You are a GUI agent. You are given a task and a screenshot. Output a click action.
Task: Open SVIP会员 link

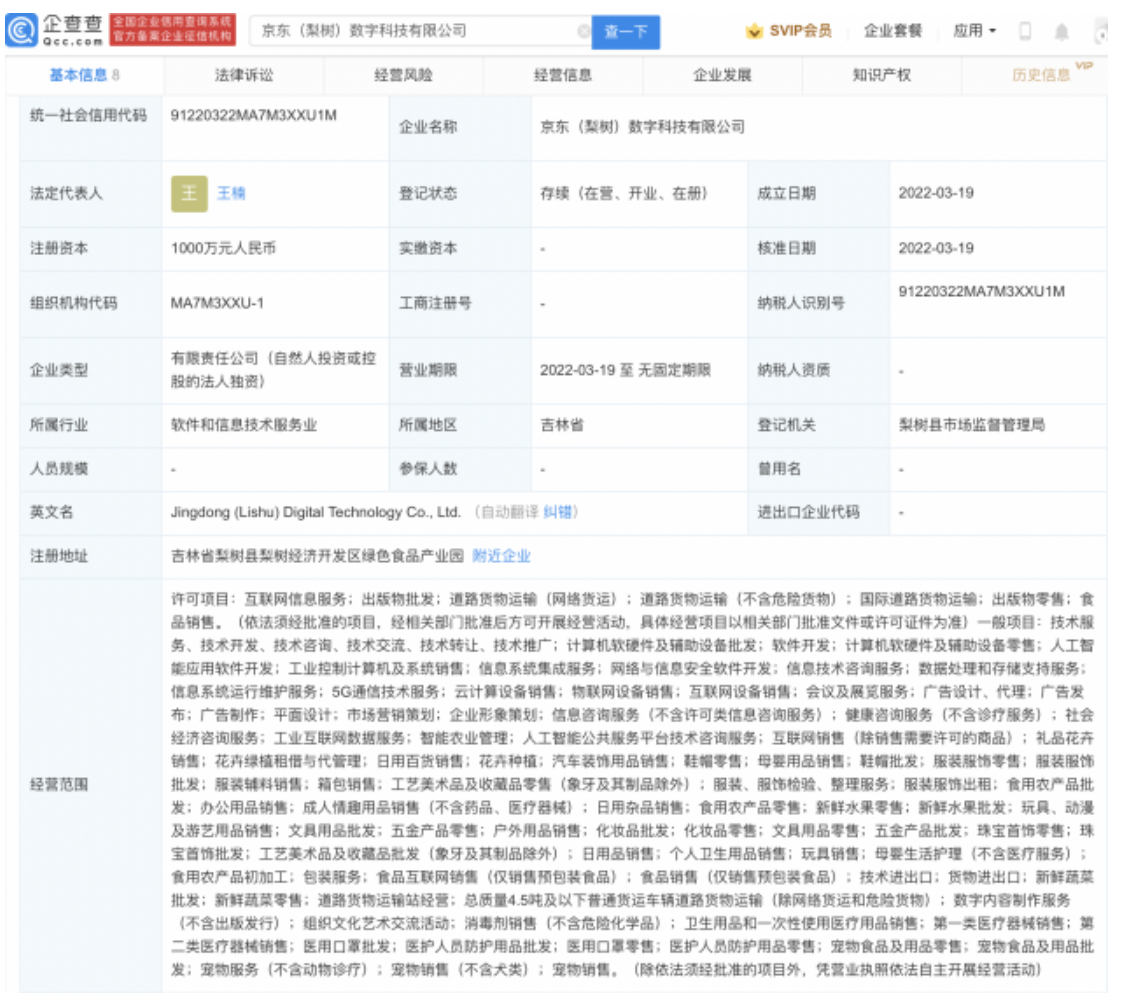(x=801, y=31)
